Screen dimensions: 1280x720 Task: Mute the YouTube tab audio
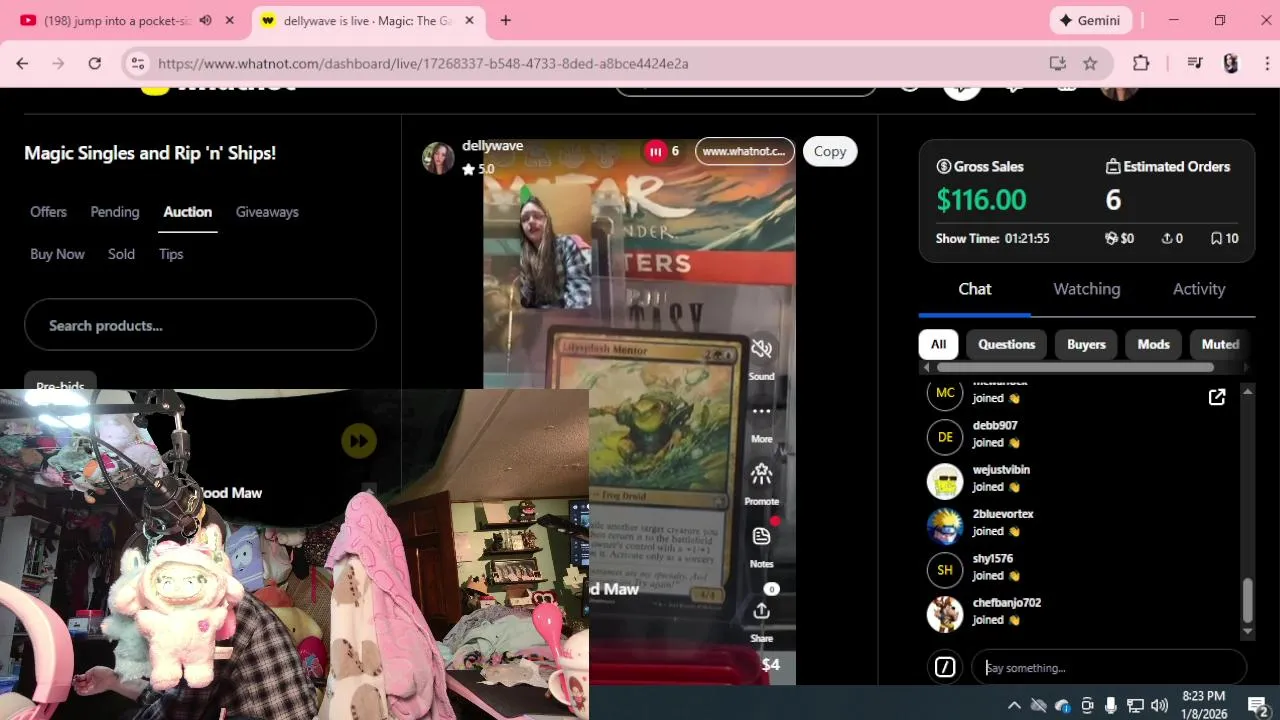coord(205,20)
